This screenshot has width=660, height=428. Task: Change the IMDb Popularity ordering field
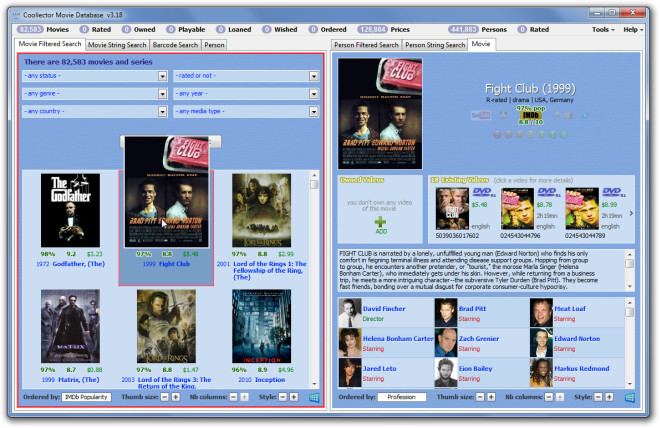[86, 397]
